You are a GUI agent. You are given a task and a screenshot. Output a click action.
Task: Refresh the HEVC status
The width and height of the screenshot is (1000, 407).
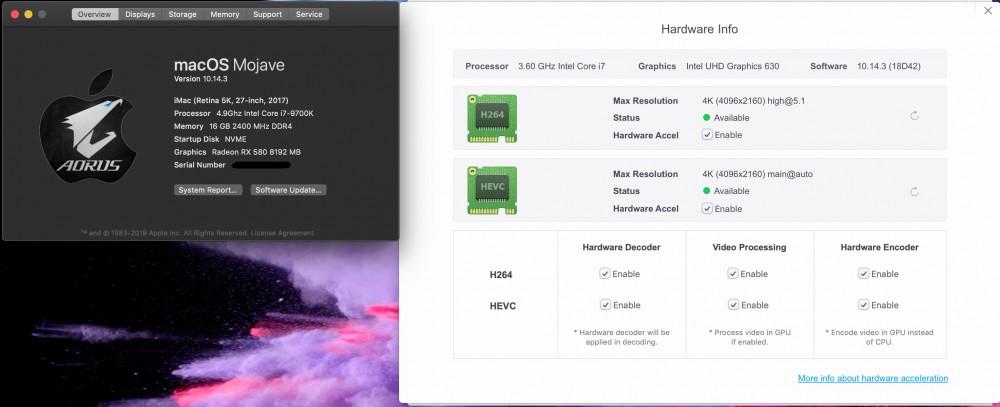[914, 191]
